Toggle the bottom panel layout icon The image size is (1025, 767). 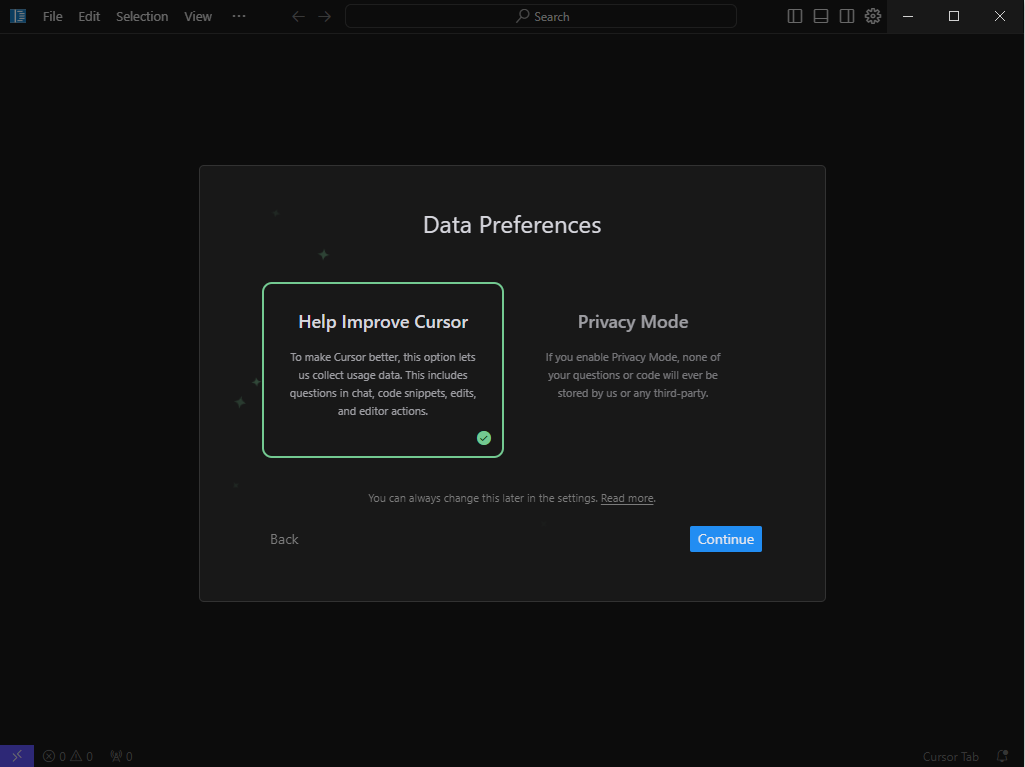coord(820,16)
